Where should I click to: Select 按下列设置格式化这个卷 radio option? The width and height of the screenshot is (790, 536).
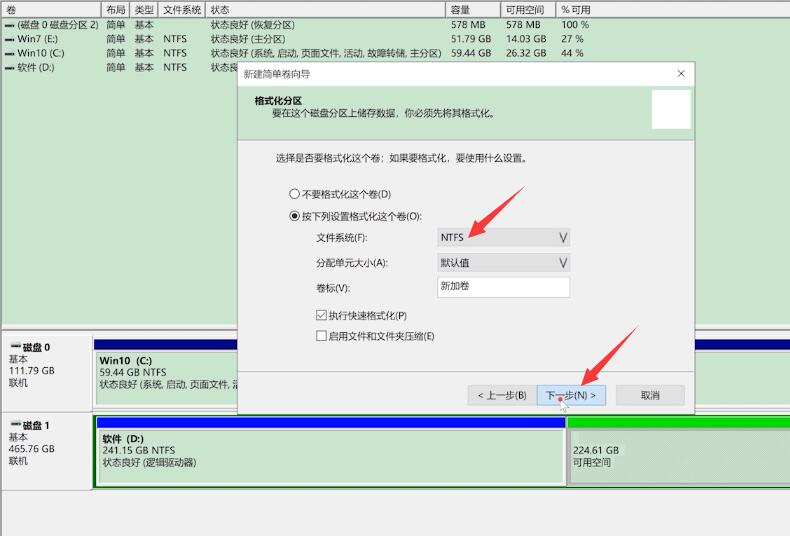tap(355, 216)
